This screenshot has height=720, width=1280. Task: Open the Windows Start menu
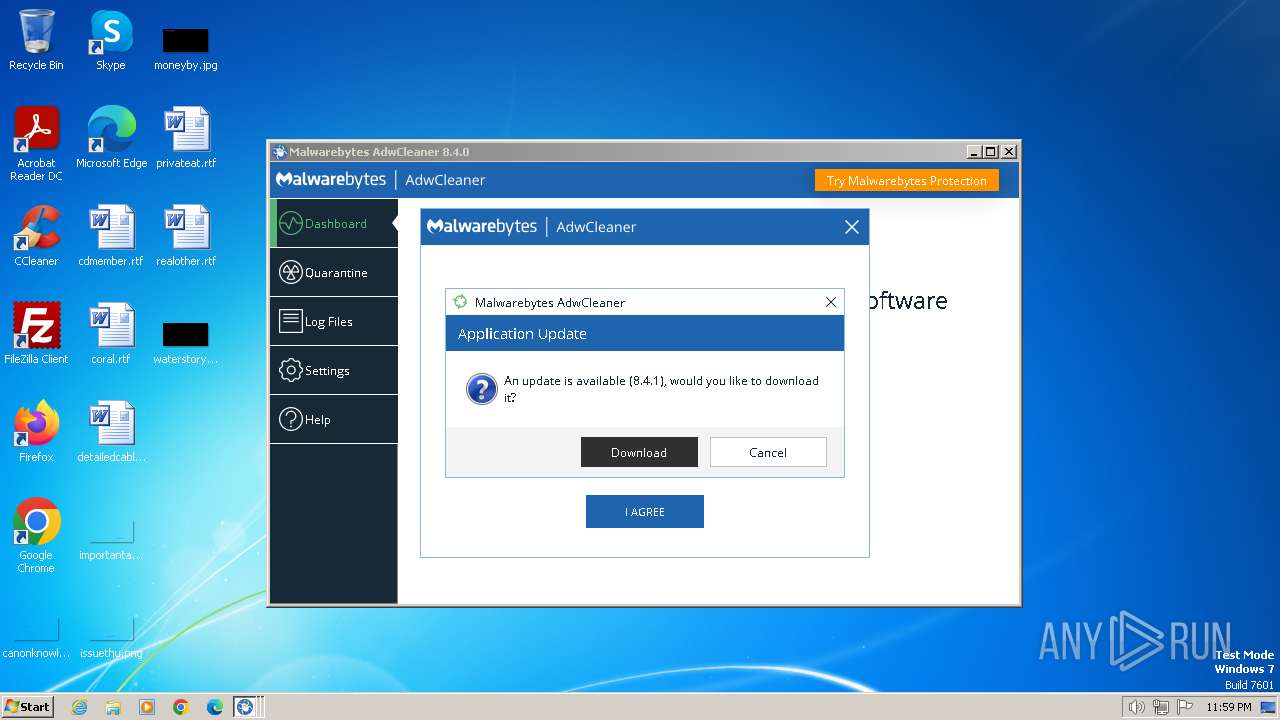(x=28, y=706)
